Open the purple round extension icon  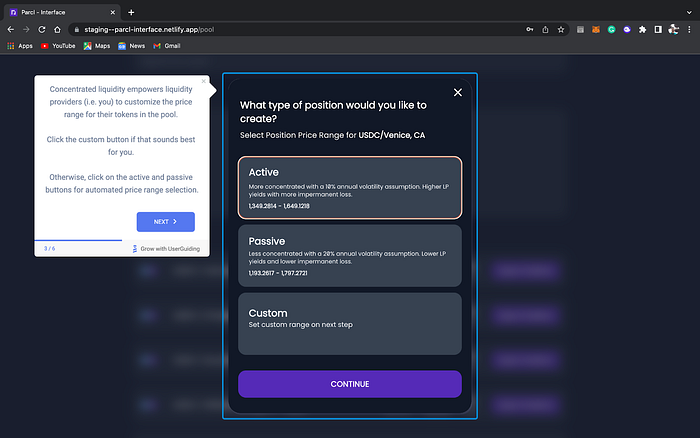[627, 29]
